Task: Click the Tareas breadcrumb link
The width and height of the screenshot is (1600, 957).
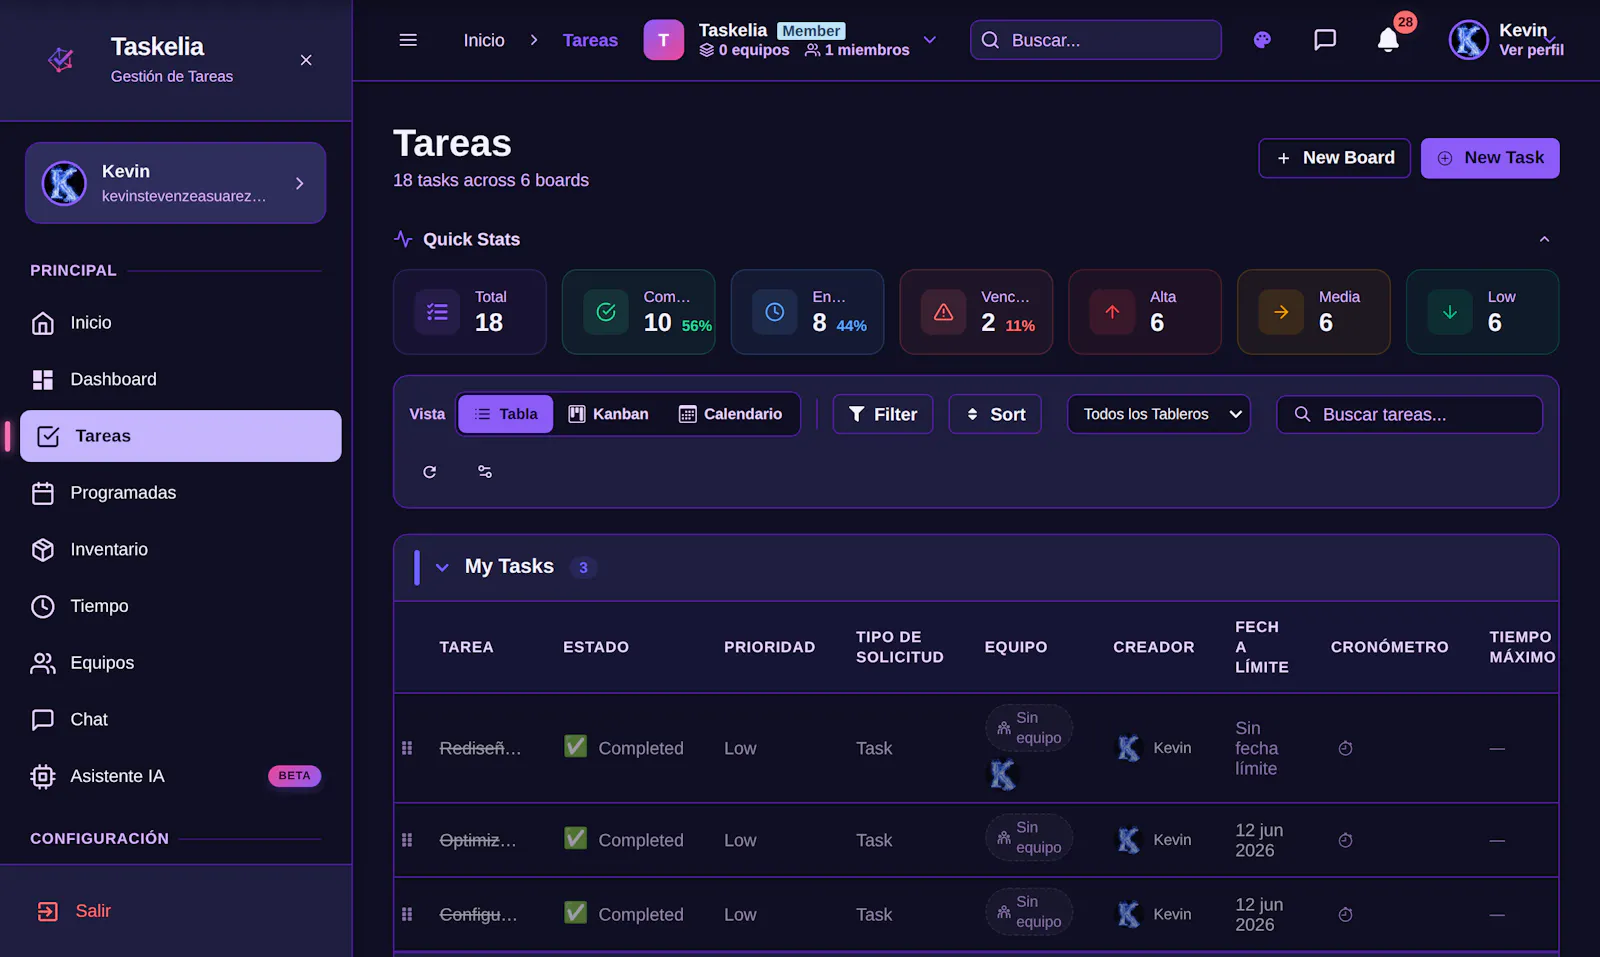Action: (x=590, y=40)
